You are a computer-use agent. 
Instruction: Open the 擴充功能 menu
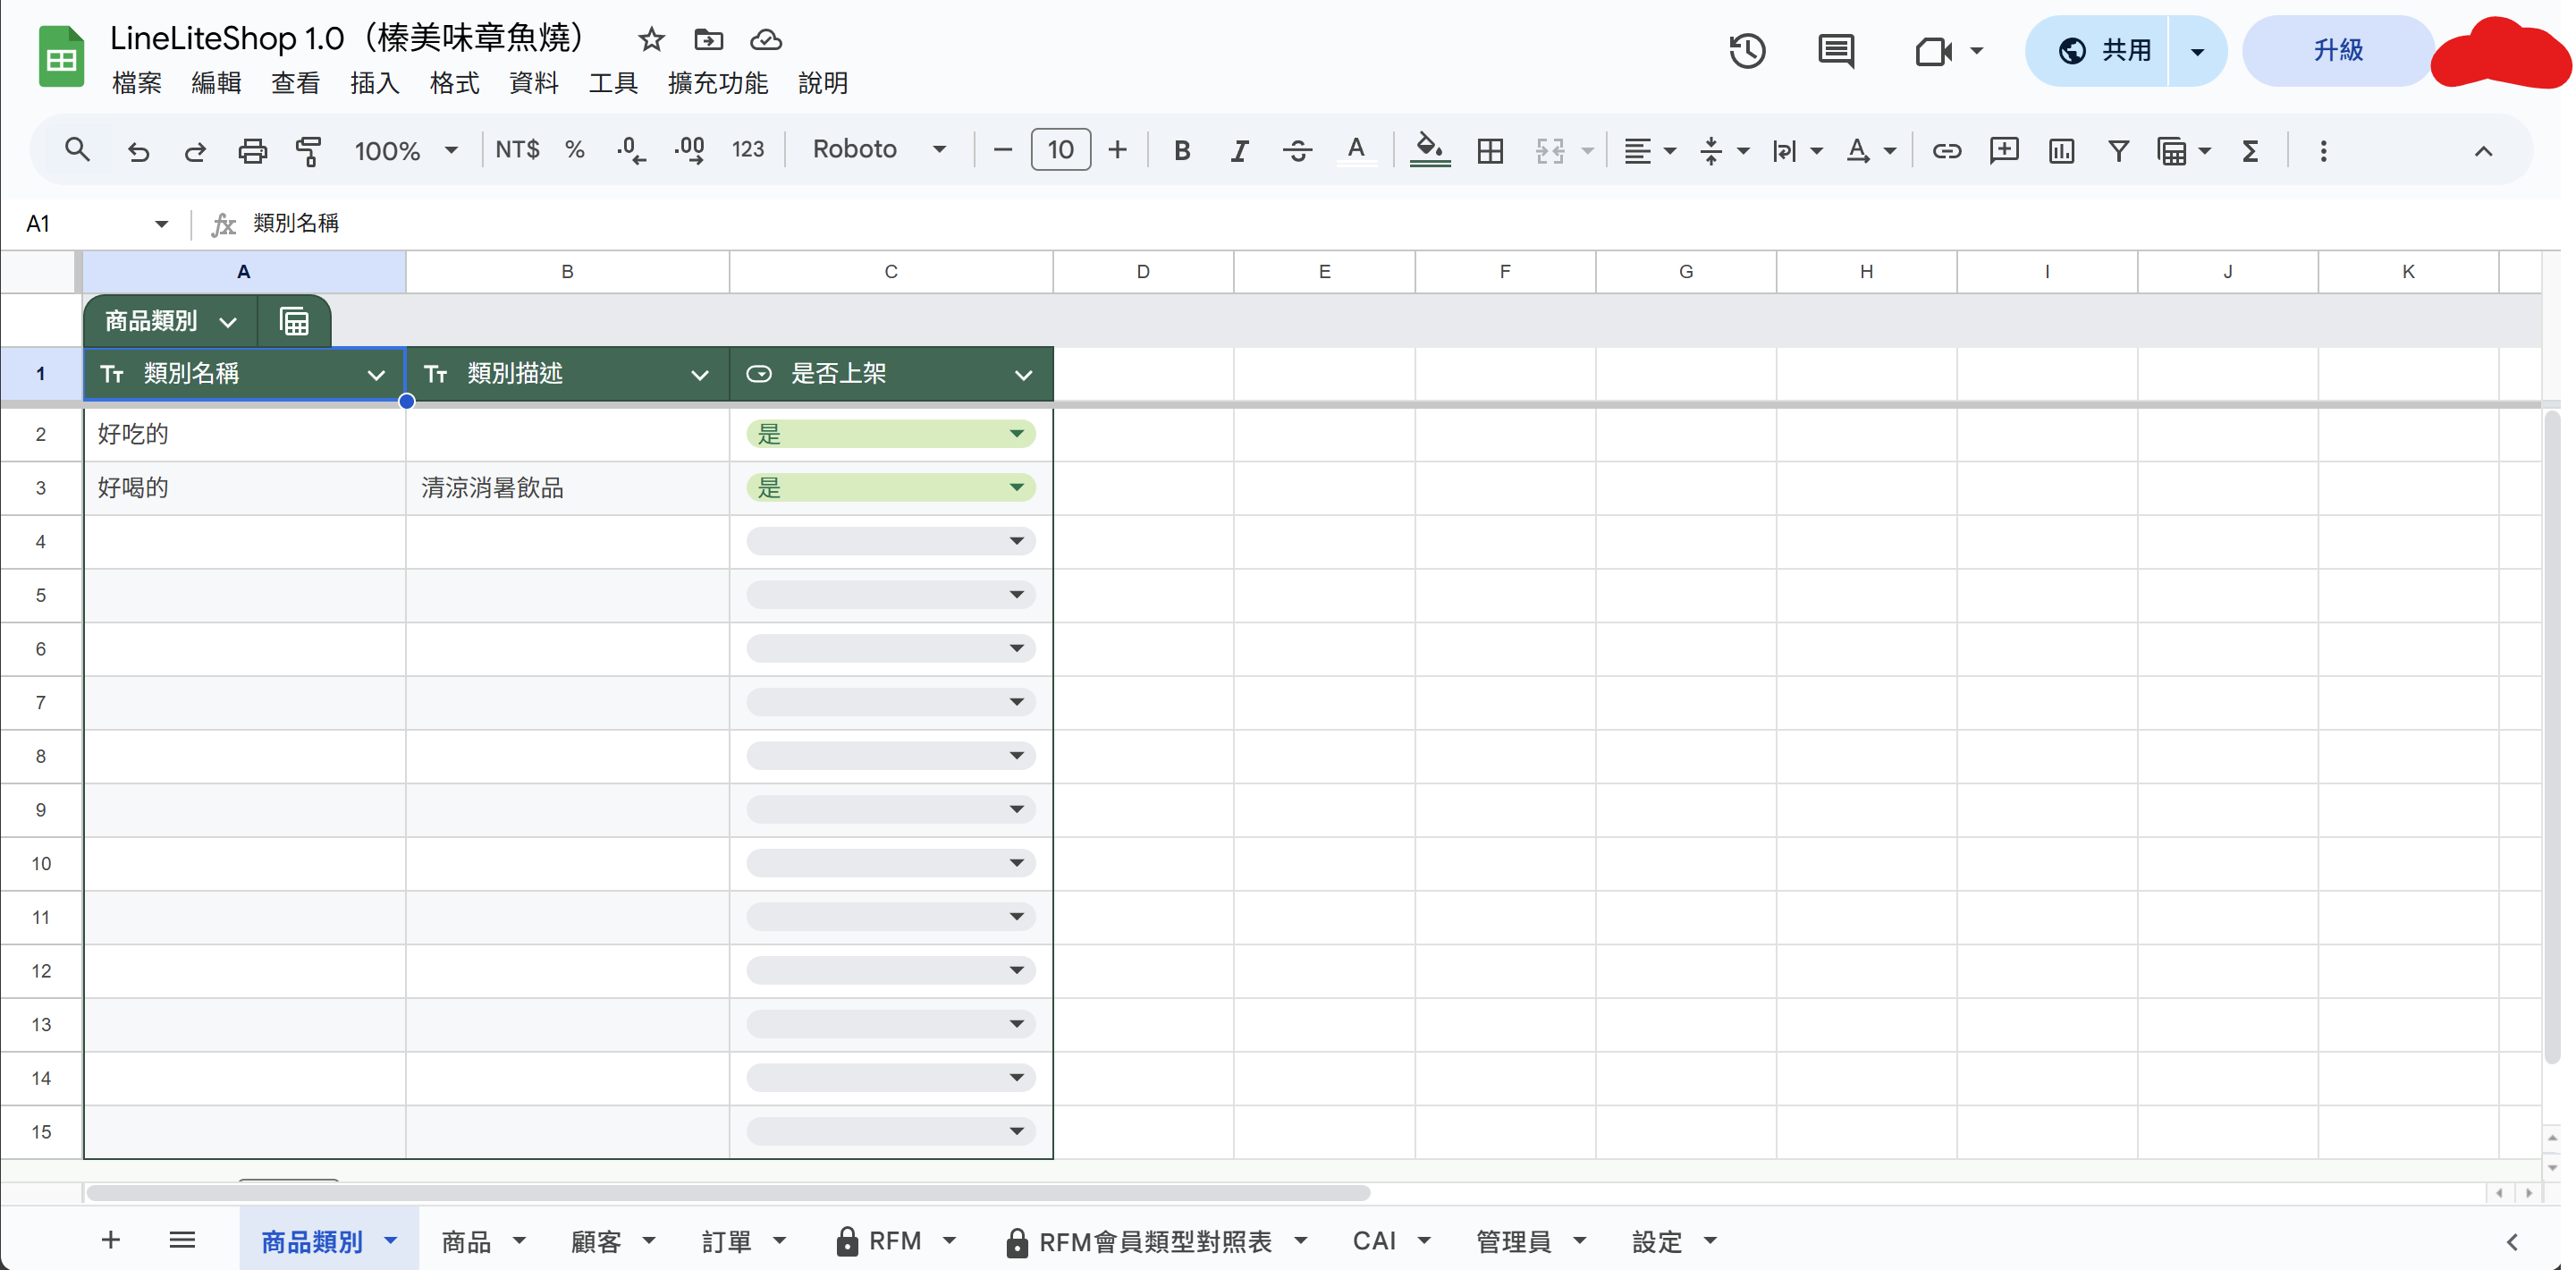point(717,83)
